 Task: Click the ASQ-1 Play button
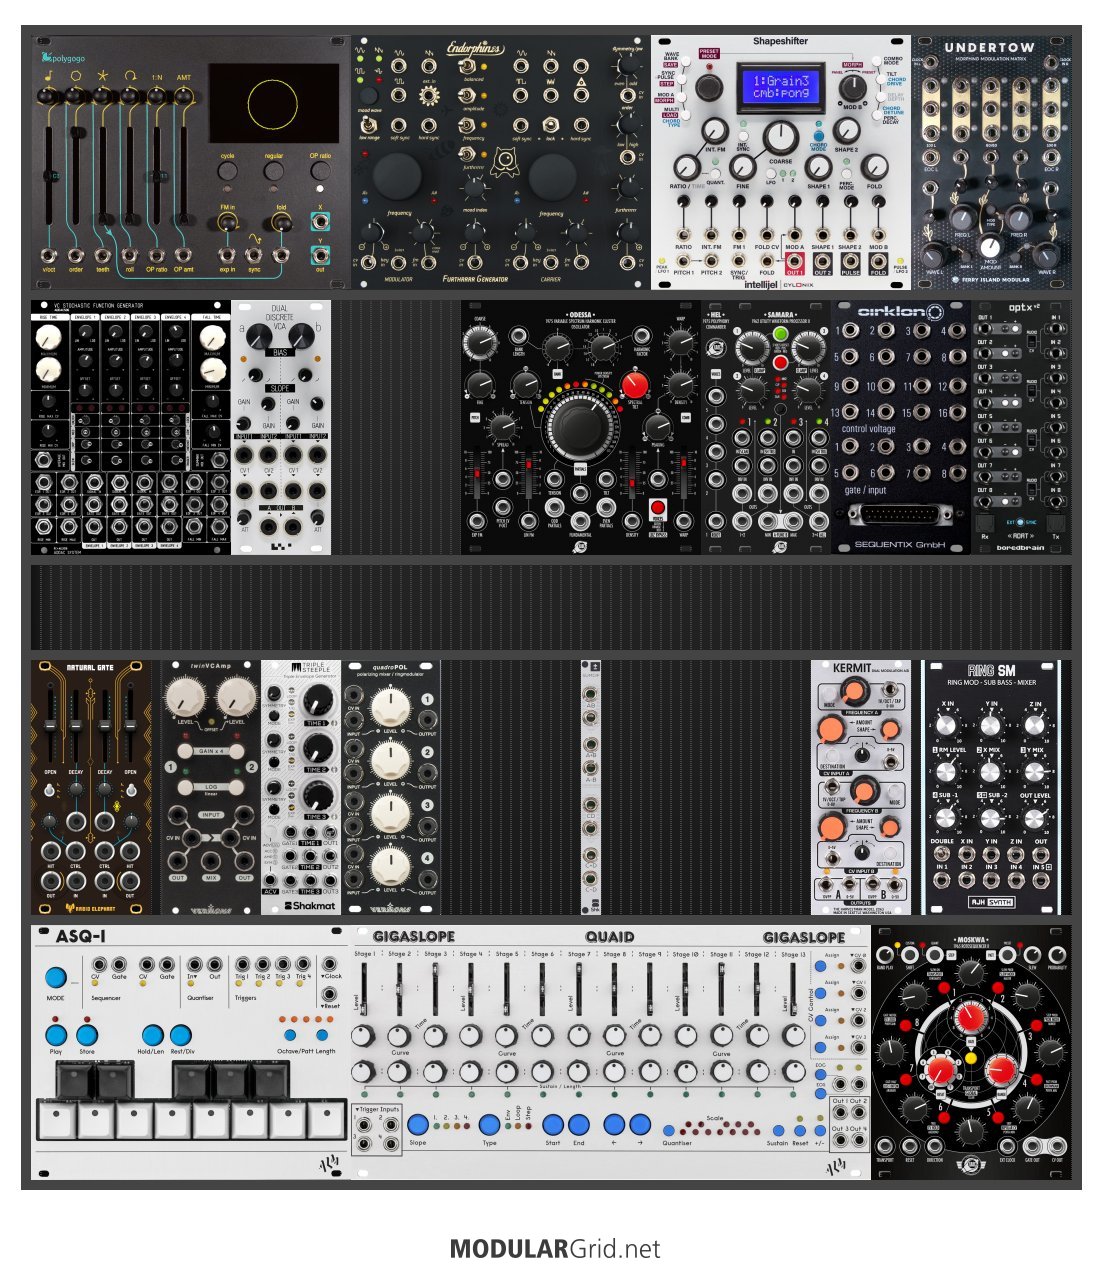pyautogui.click(x=56, y=1035)
